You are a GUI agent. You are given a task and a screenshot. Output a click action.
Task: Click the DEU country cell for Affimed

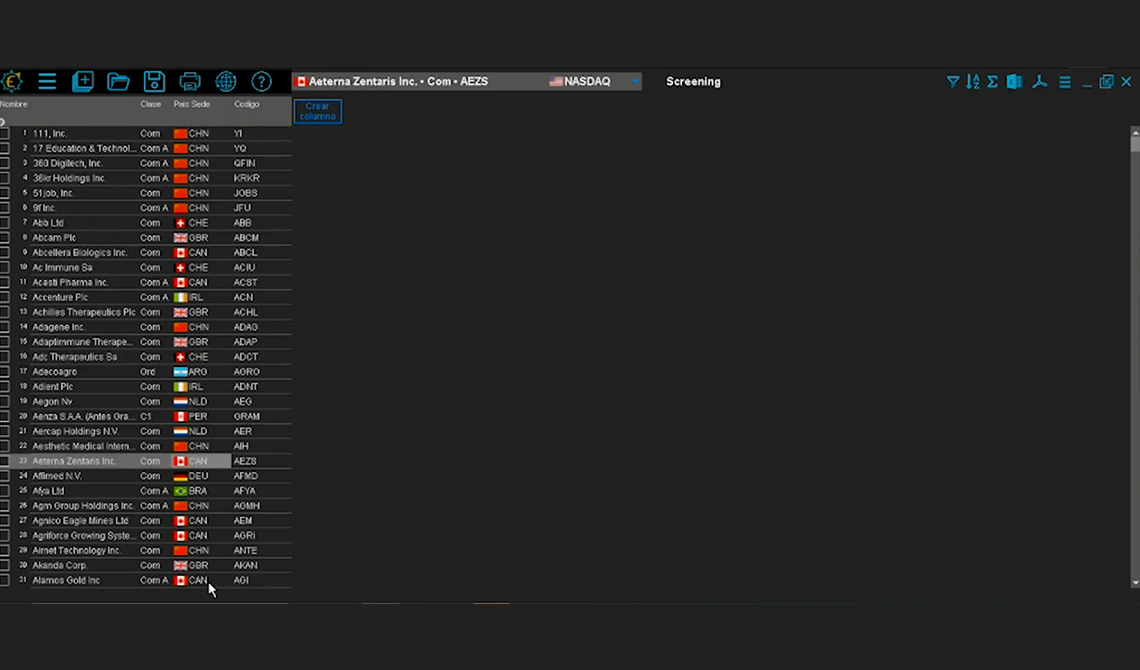pyautogui.click(x=190, y=476)
